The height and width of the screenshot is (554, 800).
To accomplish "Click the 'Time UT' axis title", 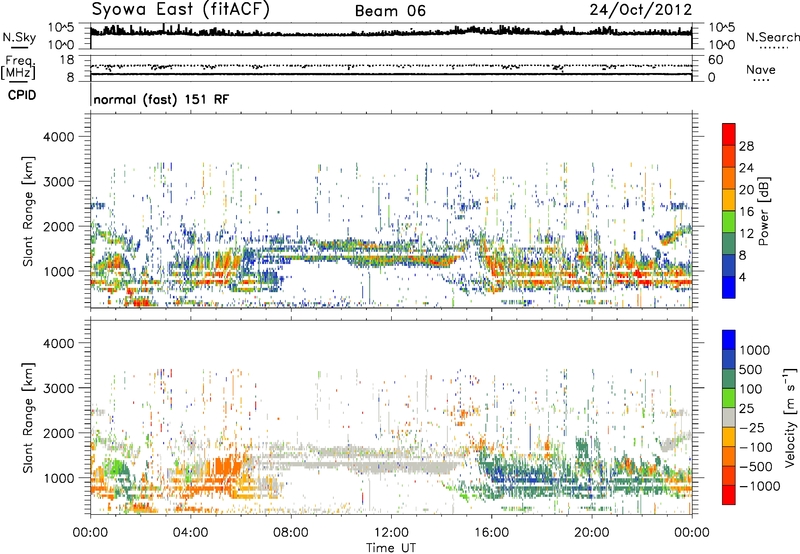I will (391, 548).
